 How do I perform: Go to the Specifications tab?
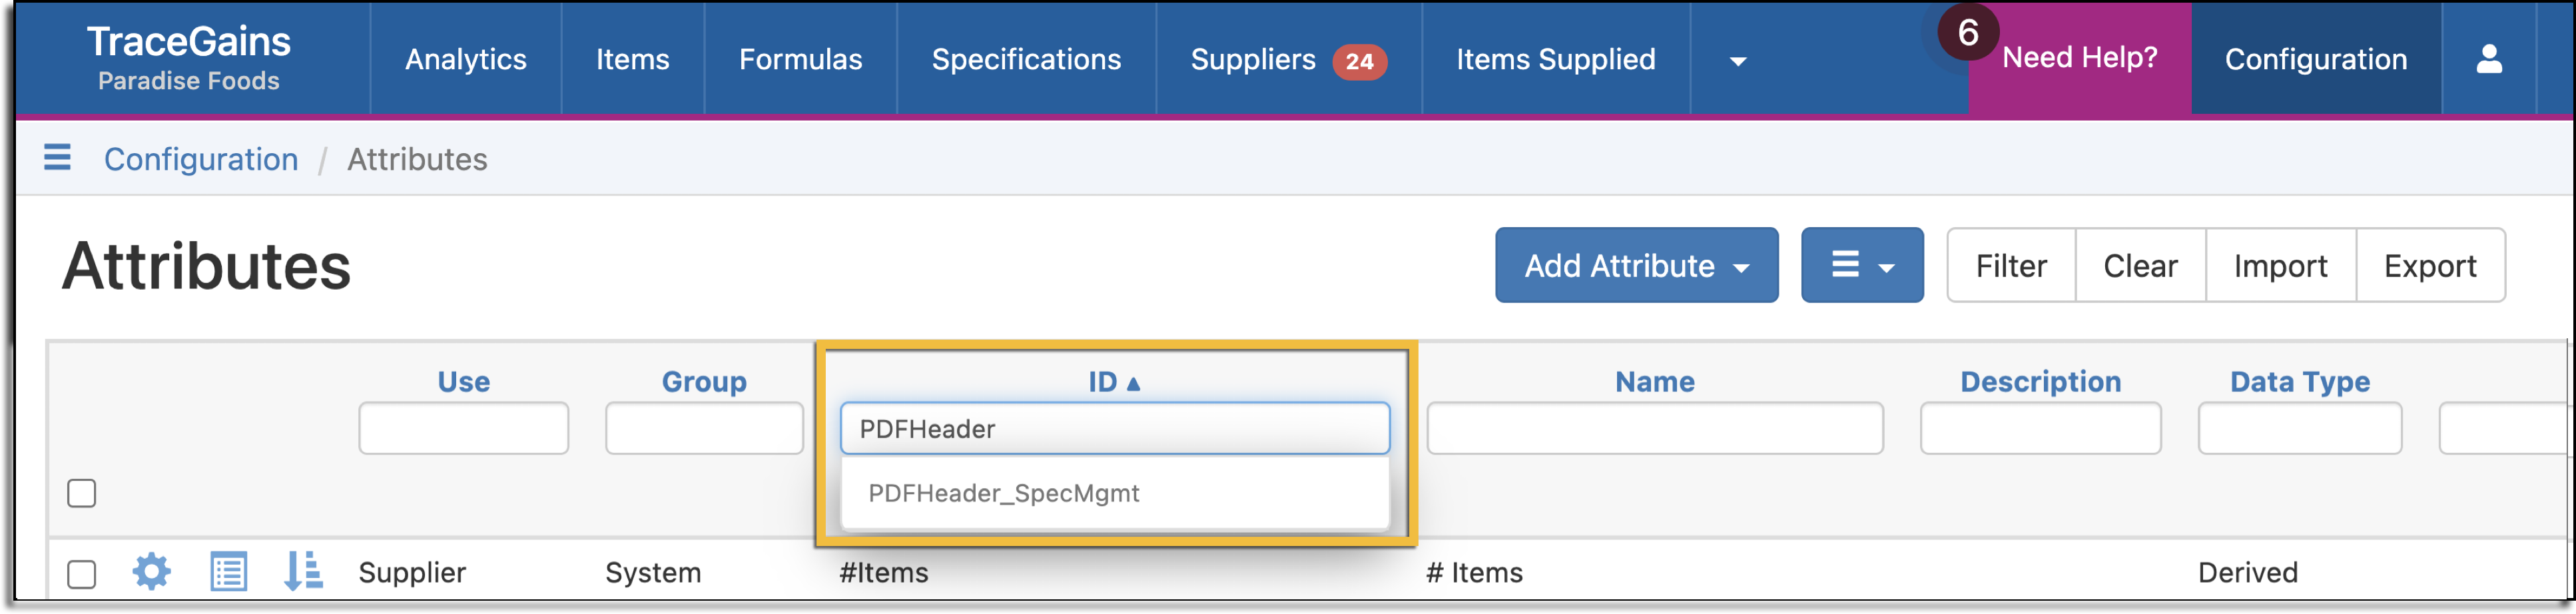(x=1026, y=59)
